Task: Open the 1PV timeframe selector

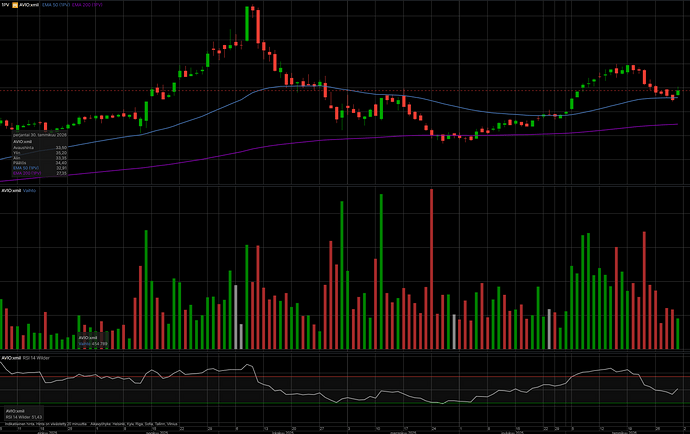Action: tap(6, 5)
